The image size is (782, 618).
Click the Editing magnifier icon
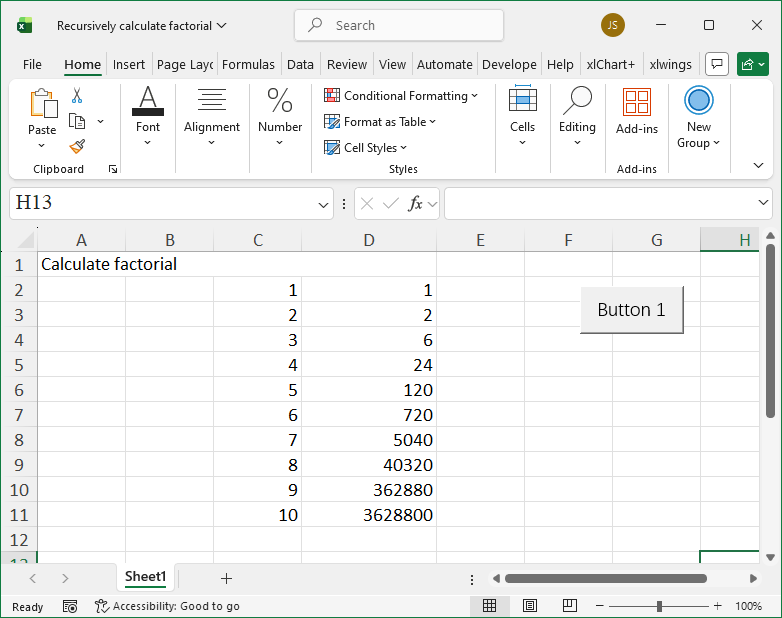pyautogui.click(x=577, y=101)
